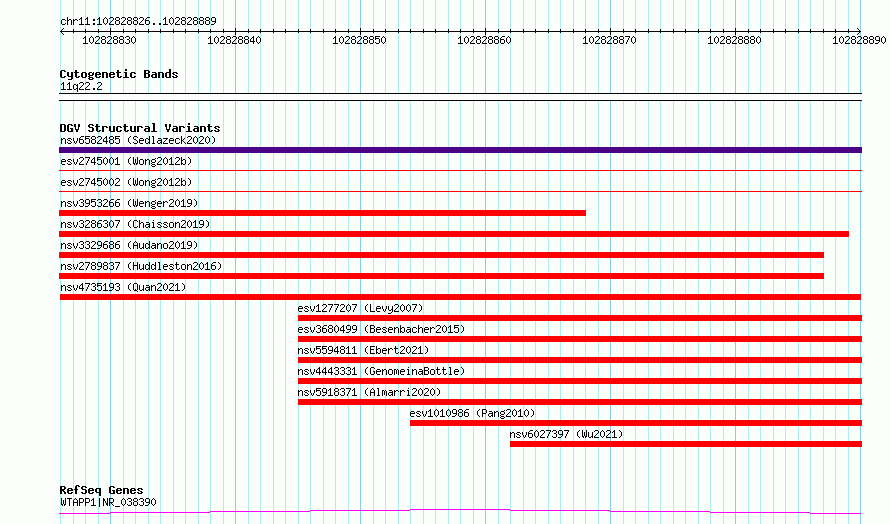
Task: Click ruler position 102828880
Action: 734,40
